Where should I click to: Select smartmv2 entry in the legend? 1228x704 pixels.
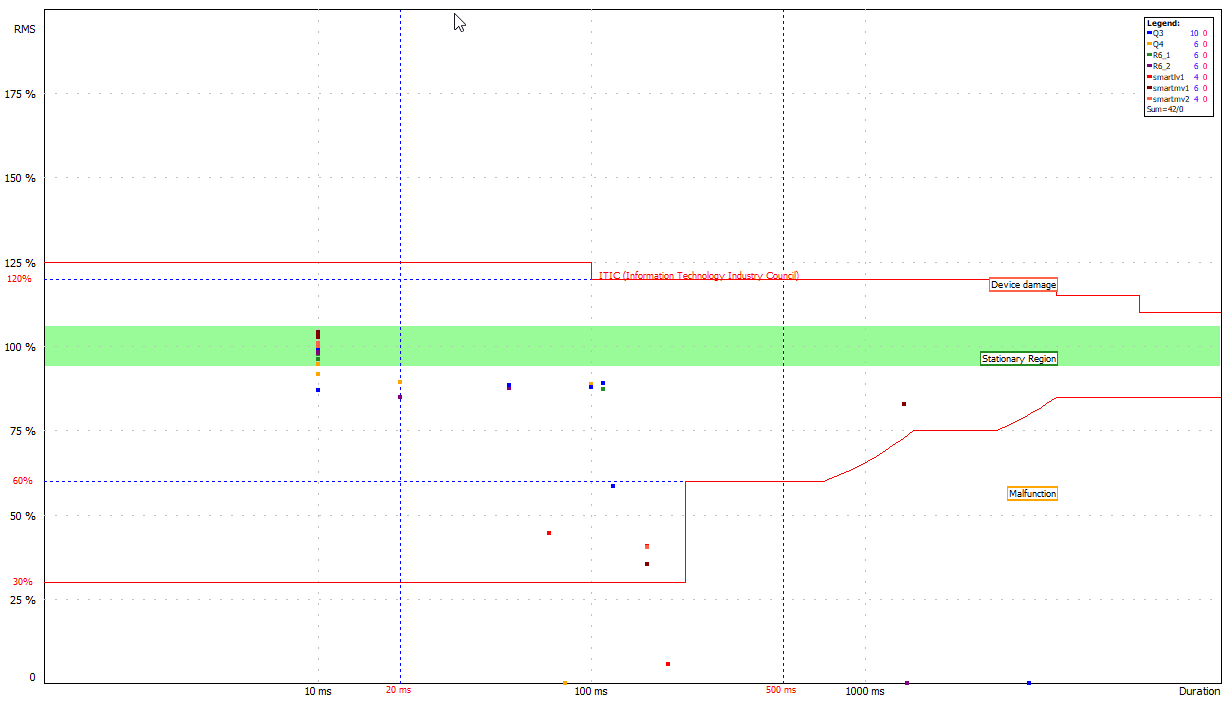1178,99
